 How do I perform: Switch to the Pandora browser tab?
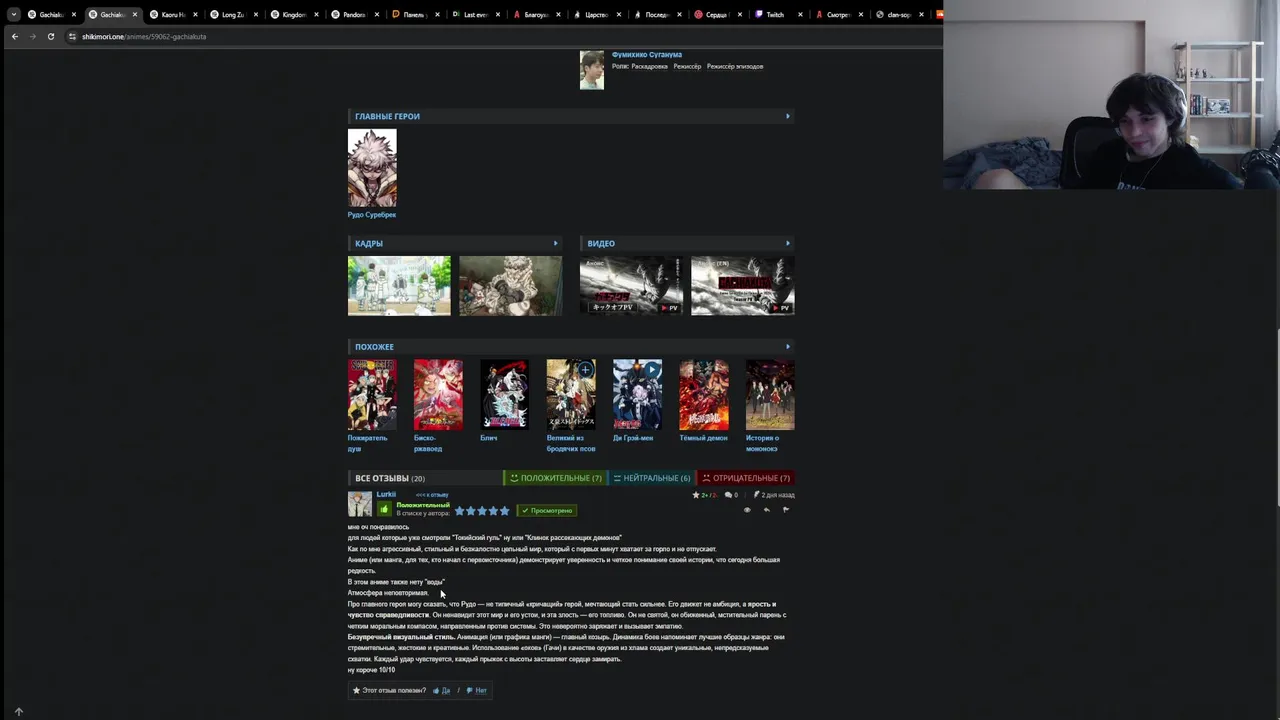354,14
